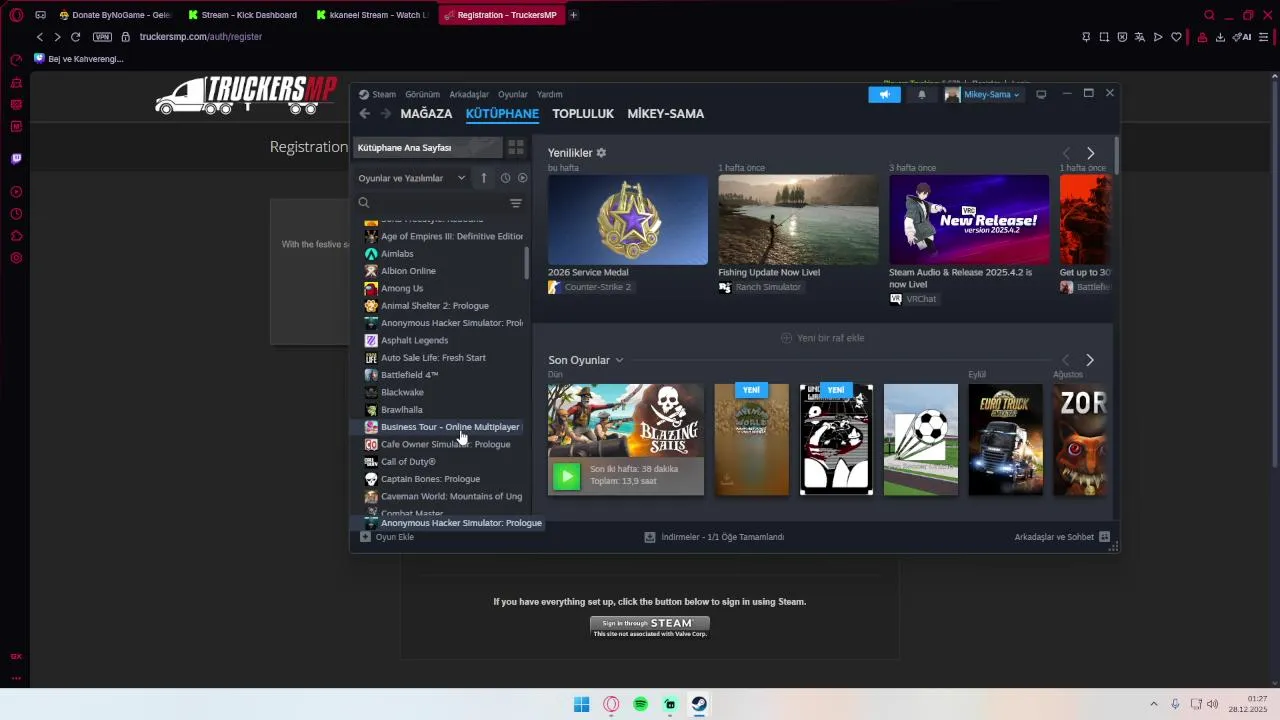Screen dimensions: 1280x720
Task: Click the Windows Start button
Action: coord(582,704)
